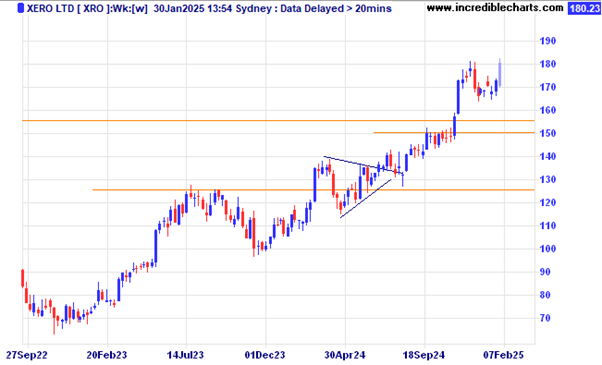Click the 18Sep24 date label
The height and width of the screenshot is (365, 602).
pyautogui.click(x=423, y=355)
